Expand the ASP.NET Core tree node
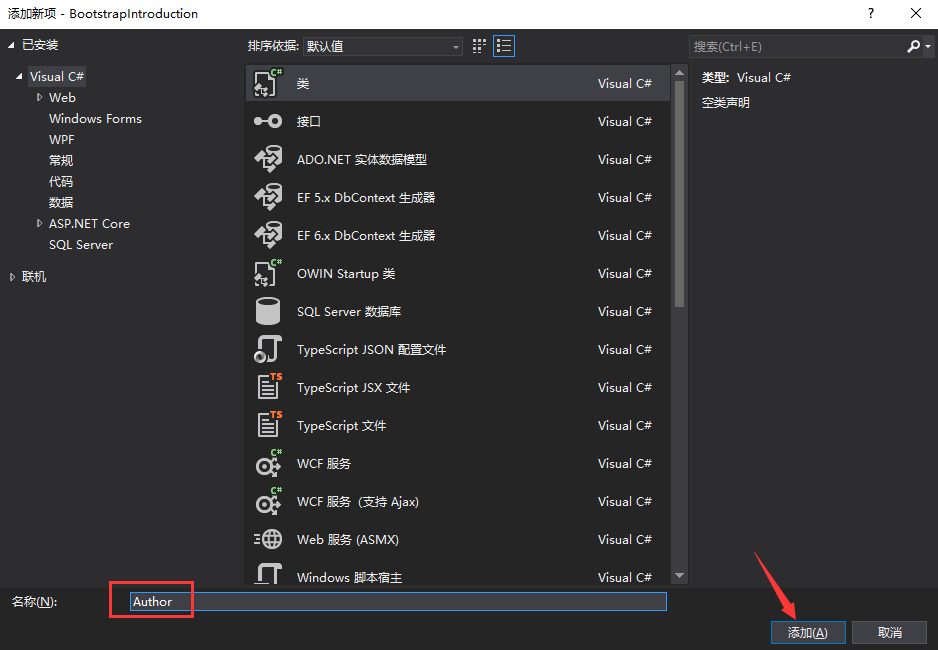Viewport: 938px width, 650px height. pyautogui.click(x=39, y=223)
